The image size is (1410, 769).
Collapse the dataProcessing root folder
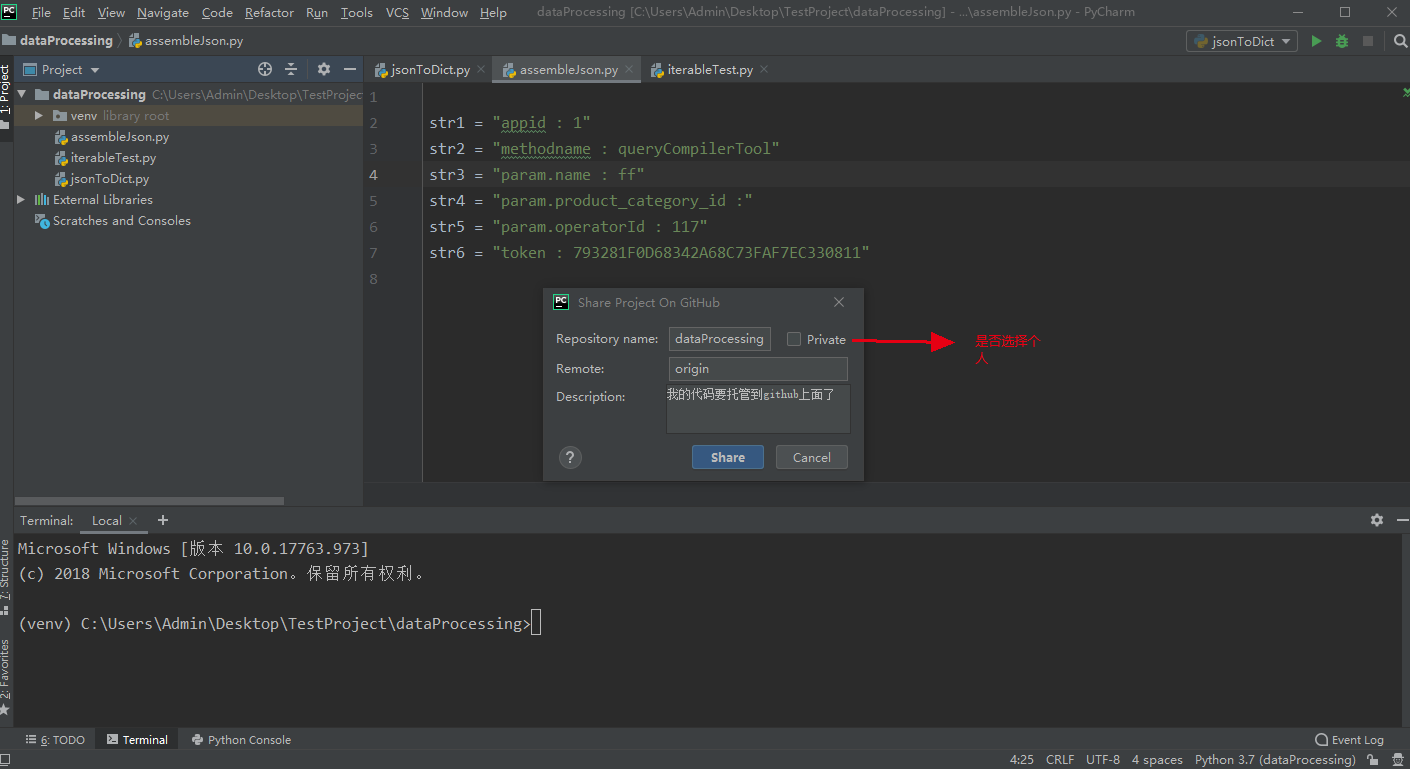(x=22, y=94)
